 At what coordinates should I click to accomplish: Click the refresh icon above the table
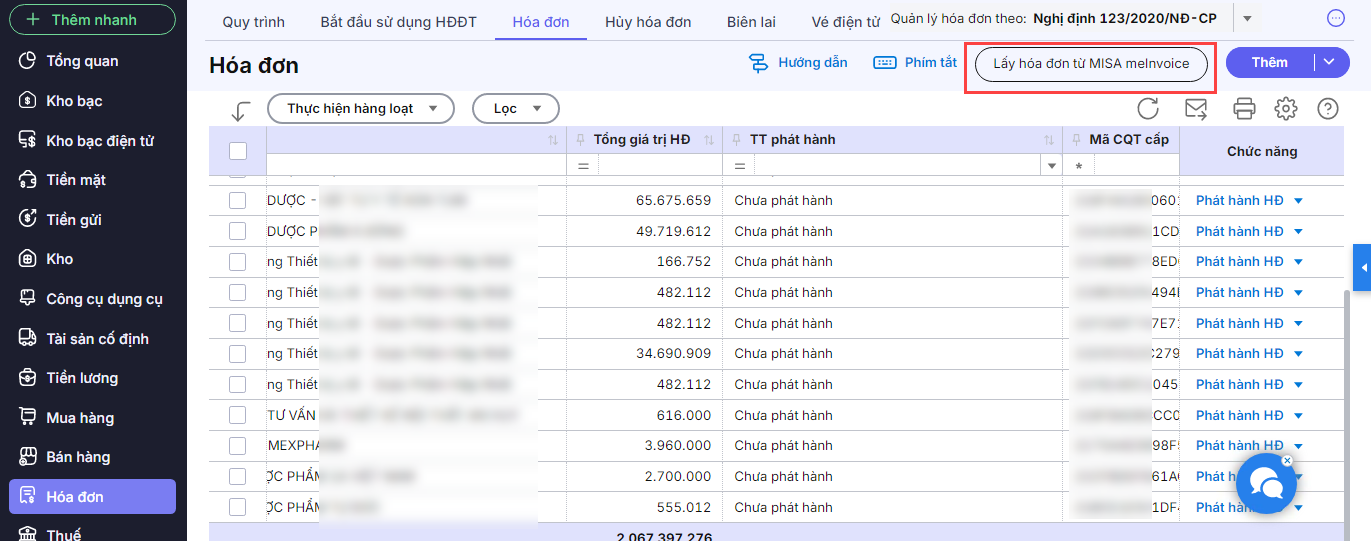1148,108
